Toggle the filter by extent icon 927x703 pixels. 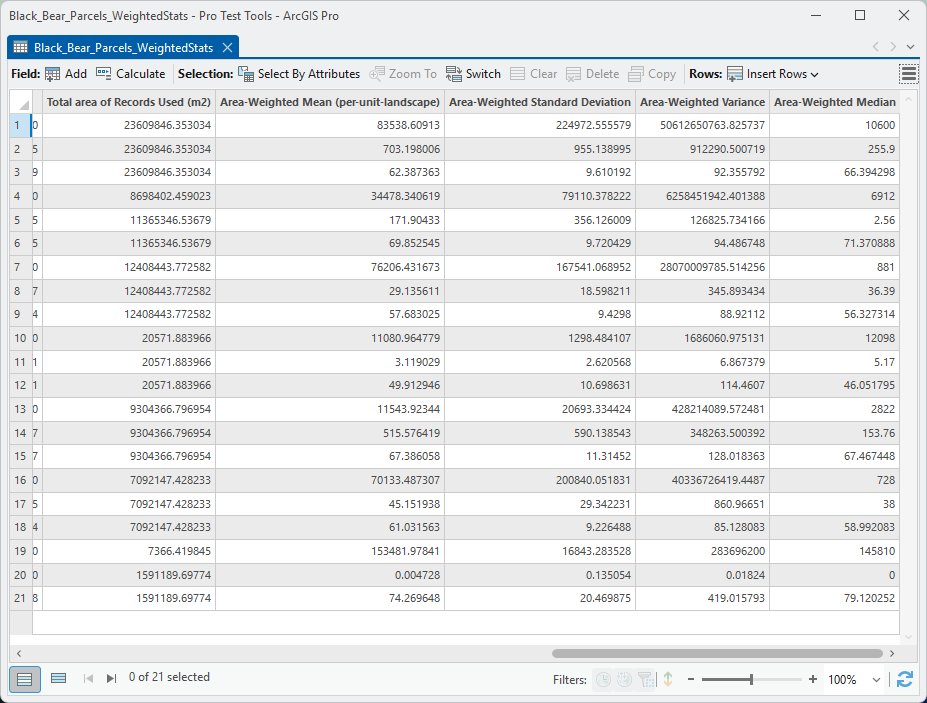[x=646, y=680]
